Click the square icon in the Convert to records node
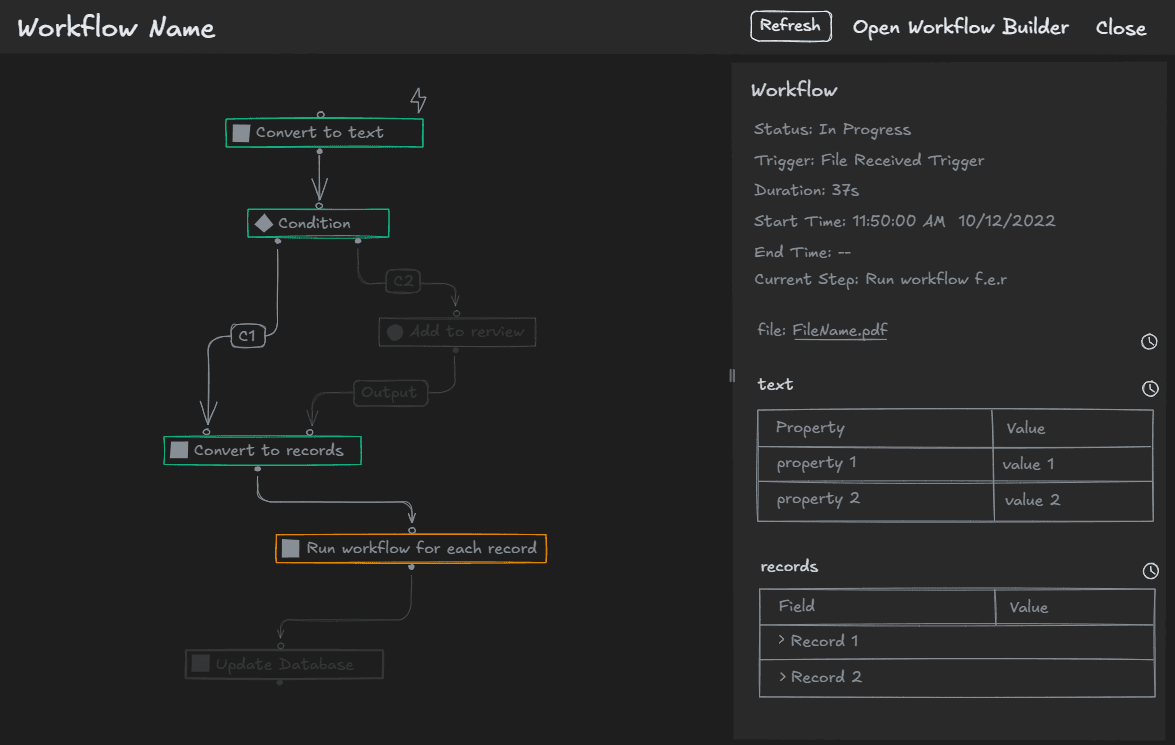This screenshot has height=745, width=1175. pos(178,450)
